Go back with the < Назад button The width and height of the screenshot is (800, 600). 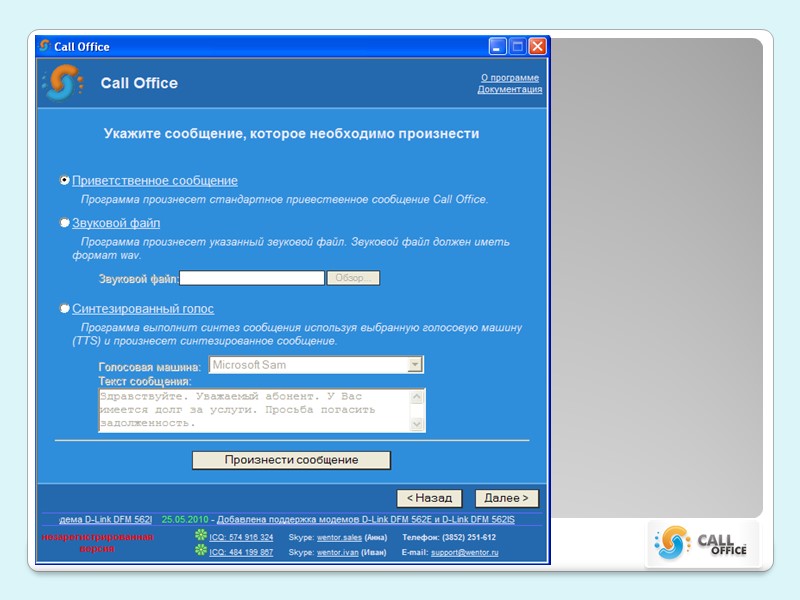click(x=429, y=498)
